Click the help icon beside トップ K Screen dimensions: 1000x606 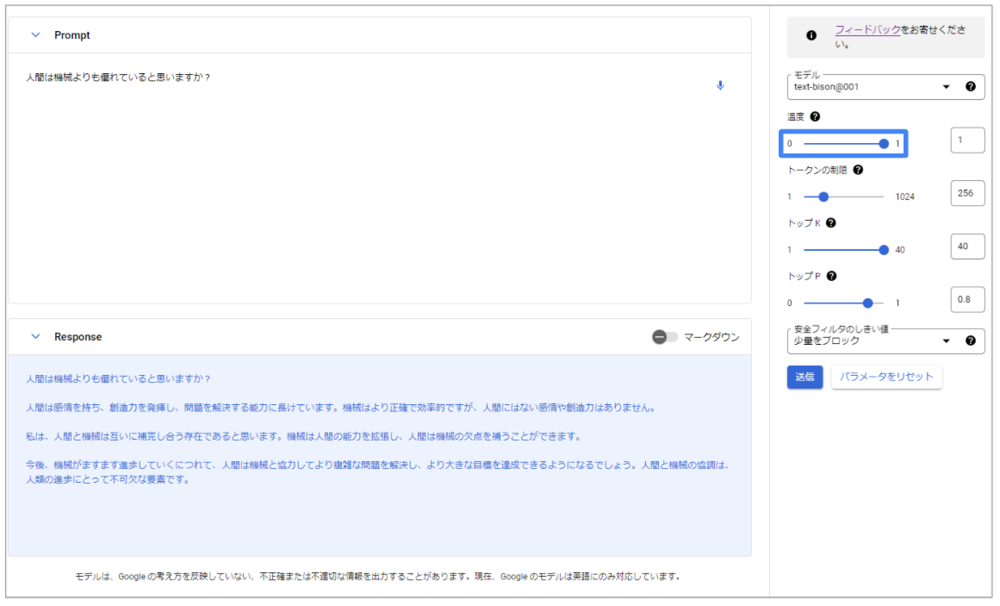(x=831, y=223)
